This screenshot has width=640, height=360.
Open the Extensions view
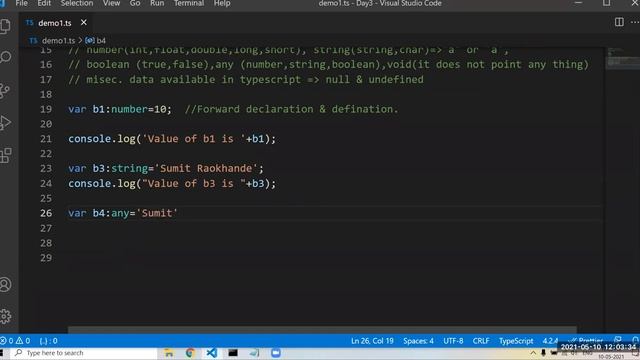tap(6, 155)
